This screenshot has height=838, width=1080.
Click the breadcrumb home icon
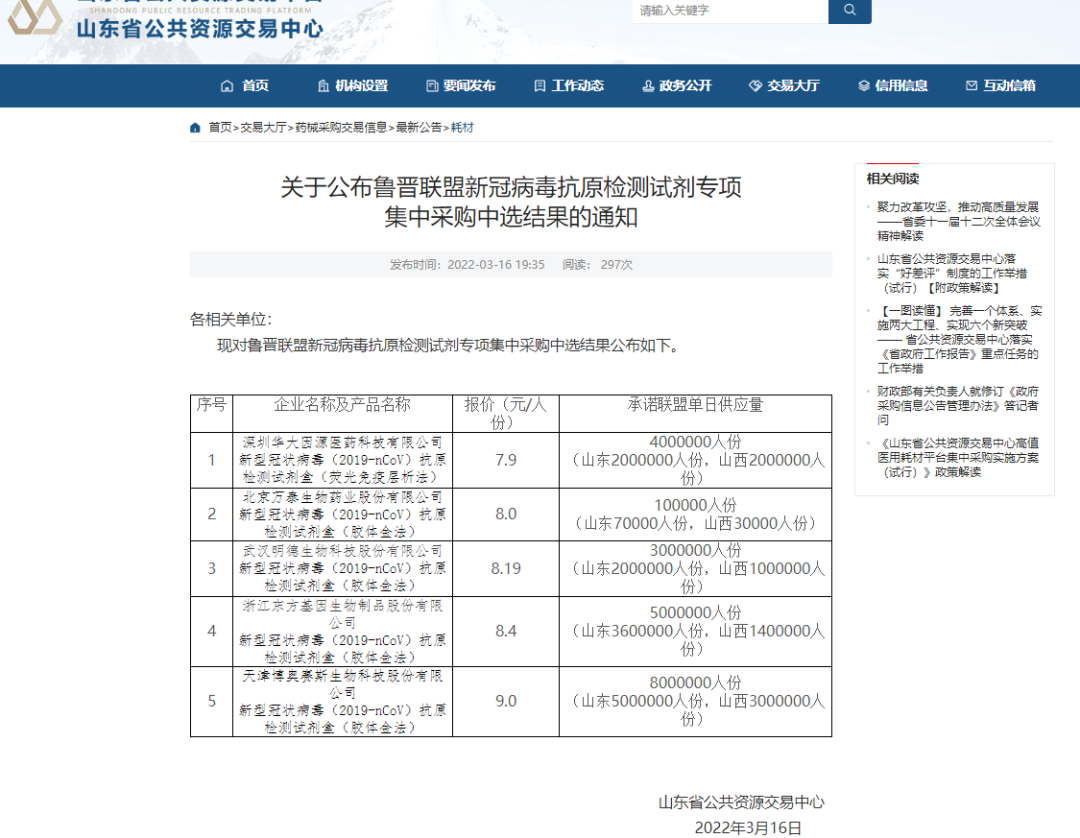coord(195,127)
